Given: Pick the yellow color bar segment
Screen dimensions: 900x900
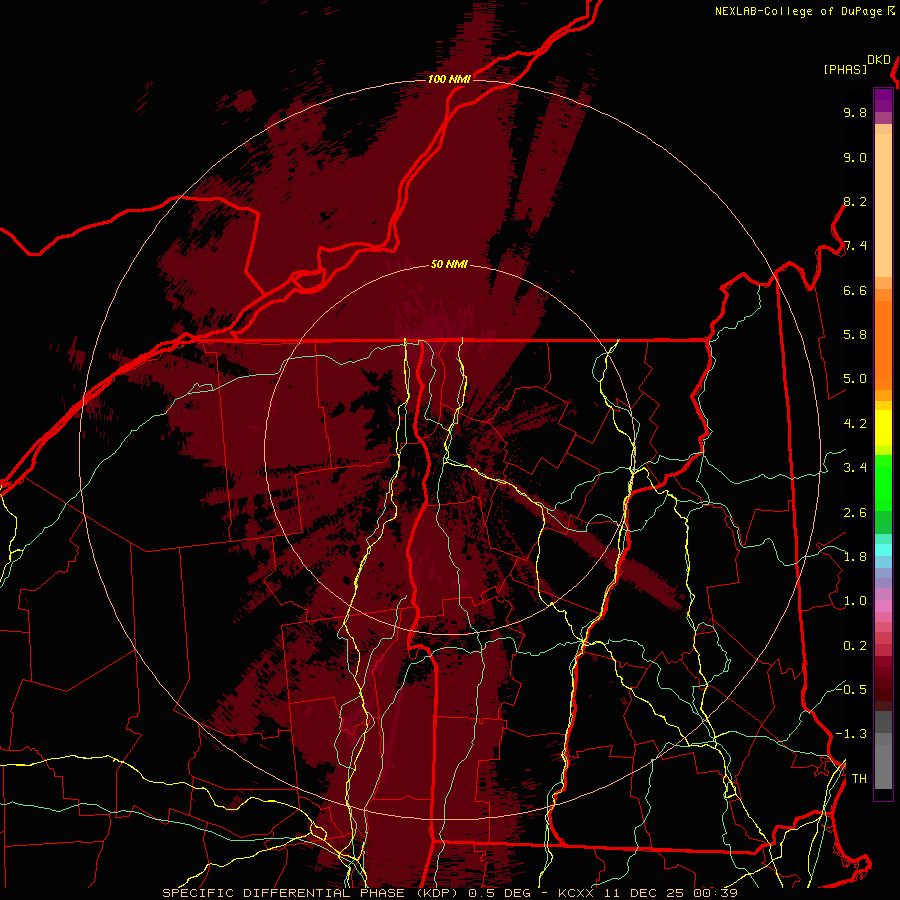Looking at the screenshot, I should (883, 428).
